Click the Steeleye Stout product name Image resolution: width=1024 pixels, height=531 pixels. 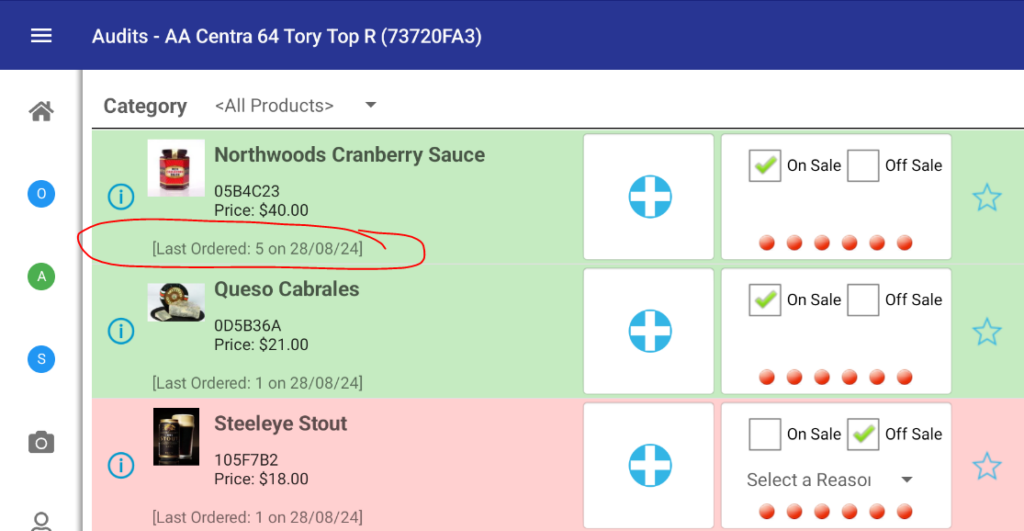point(280,424)
